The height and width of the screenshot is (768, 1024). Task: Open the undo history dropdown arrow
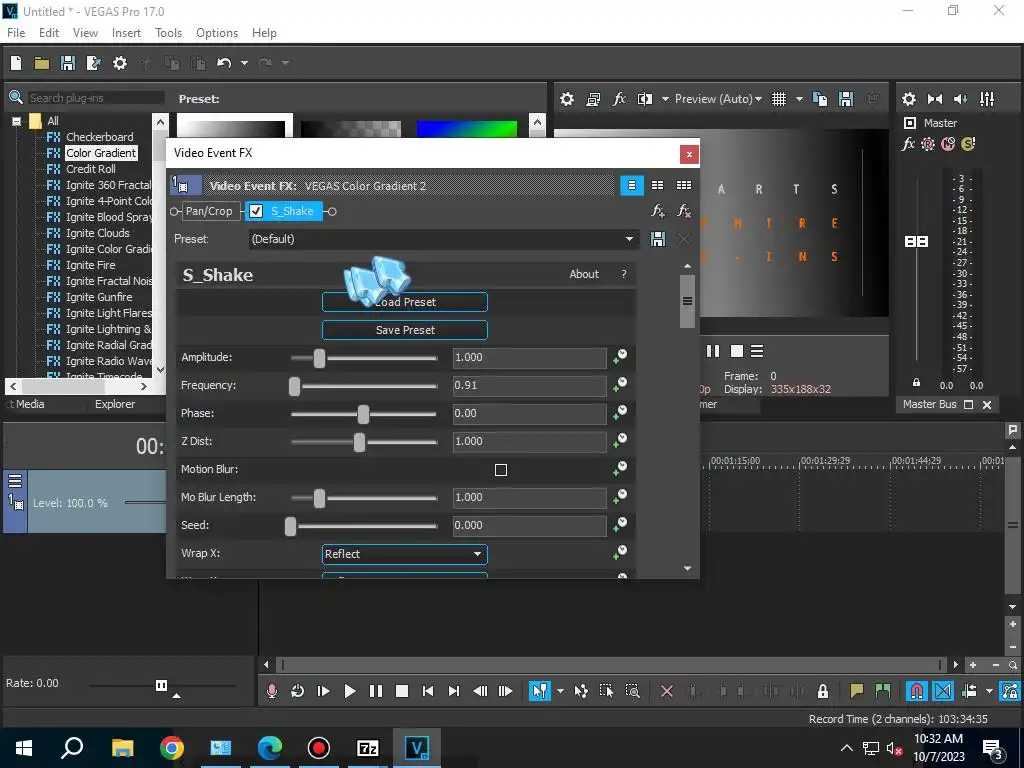coord(244,63)
